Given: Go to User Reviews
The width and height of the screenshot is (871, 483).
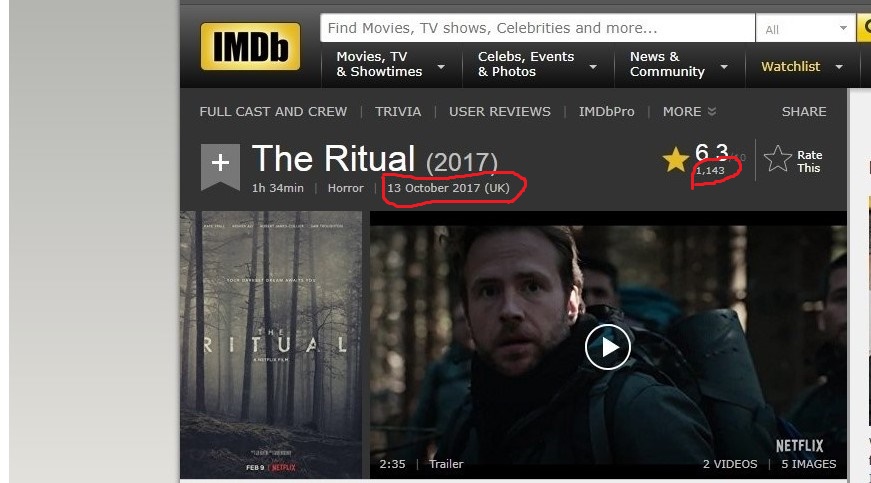Looking at the screenshot, I should pos(500,112).
